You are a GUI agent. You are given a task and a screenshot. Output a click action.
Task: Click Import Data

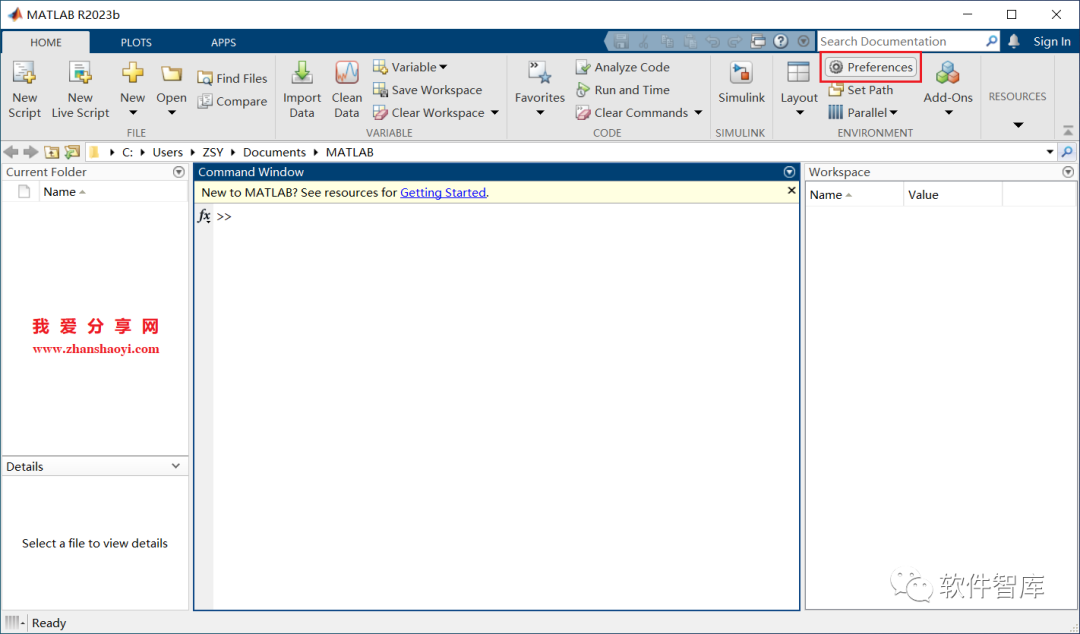coord(302,90)
